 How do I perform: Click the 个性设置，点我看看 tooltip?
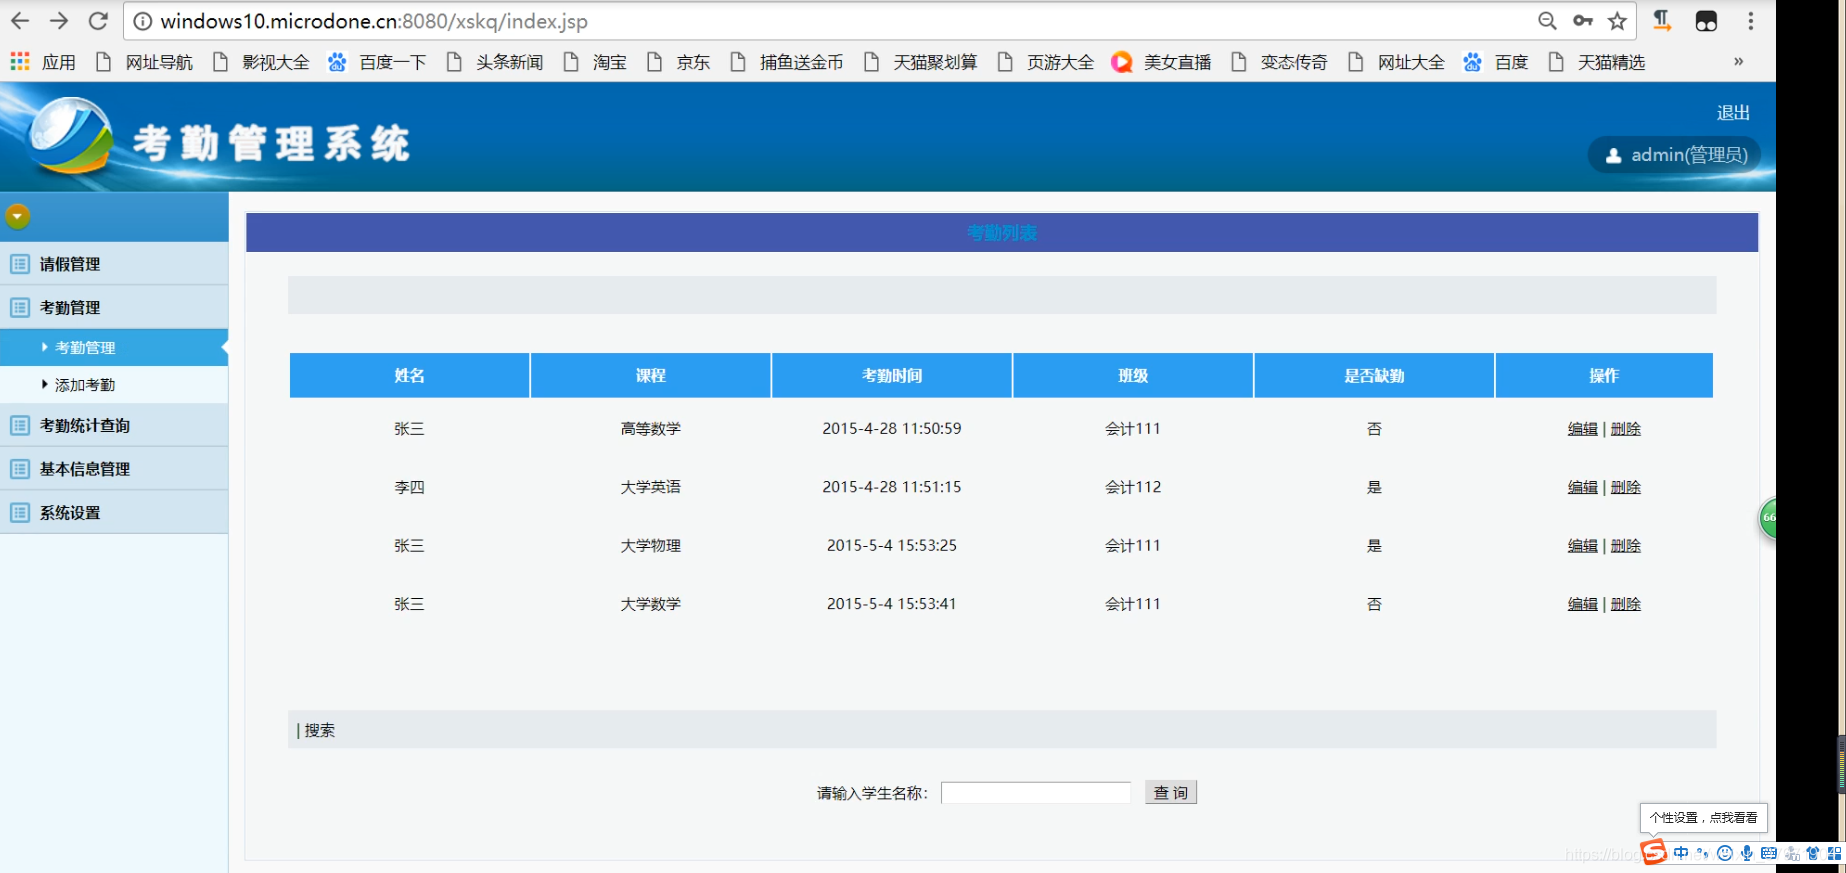(x=1703, y=818)
